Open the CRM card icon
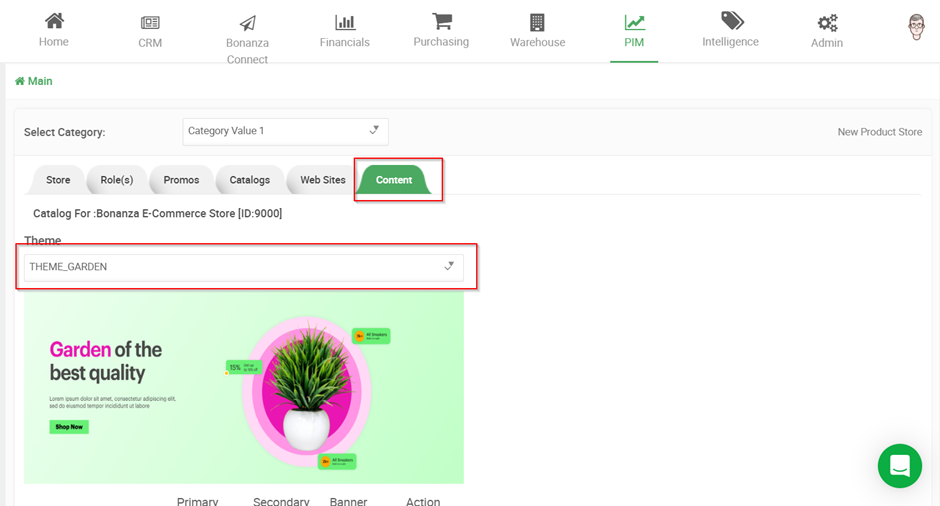Image resolution: width=940 pixels, height=506 pixels. tap(150, 23)
